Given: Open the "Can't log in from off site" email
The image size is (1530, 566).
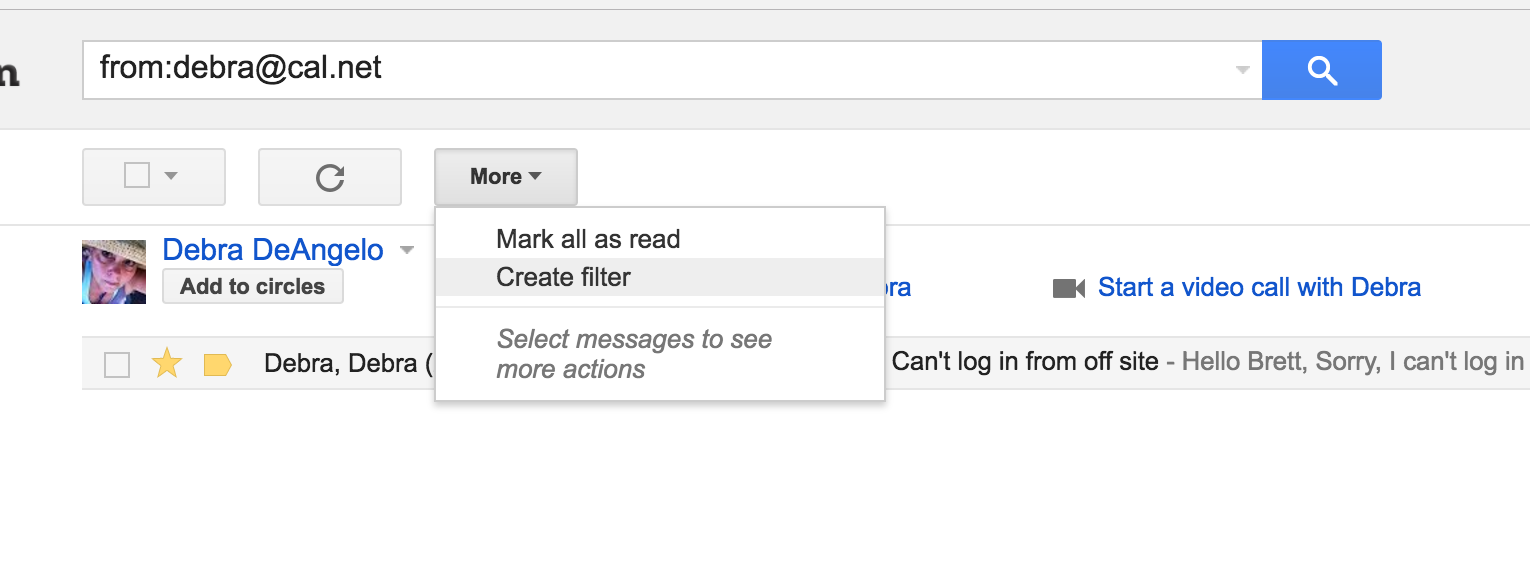Looking at the screenshot, I should coord(1024,362).
